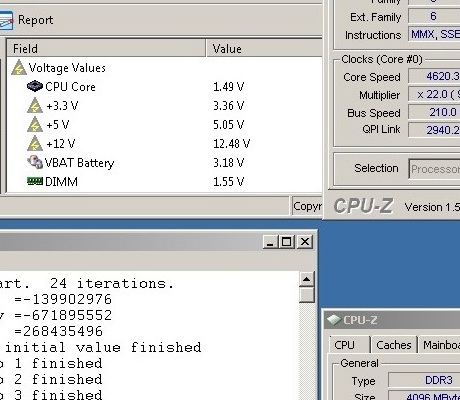Select the DIMM value 1.55 V
460x400 pixels.
(x=228, y=182)
